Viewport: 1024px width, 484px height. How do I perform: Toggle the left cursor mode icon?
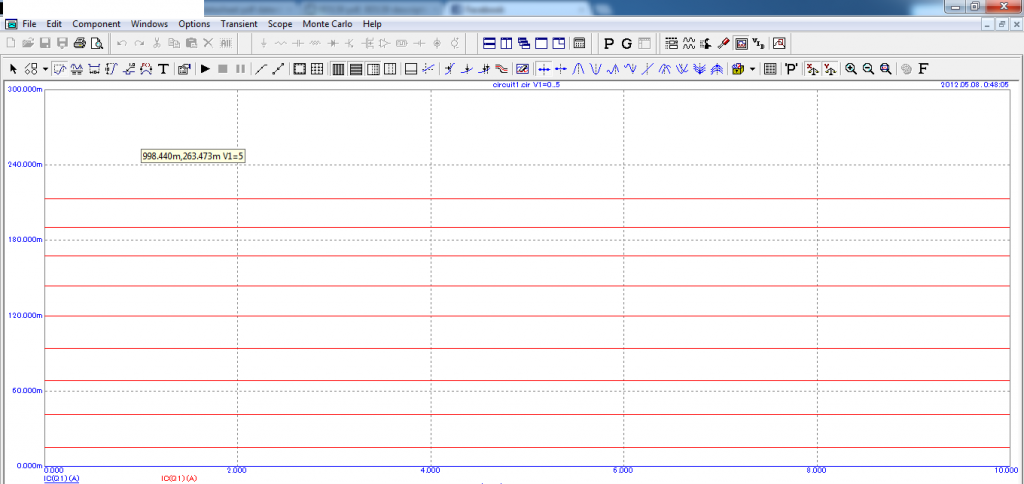tap(543, 69)
